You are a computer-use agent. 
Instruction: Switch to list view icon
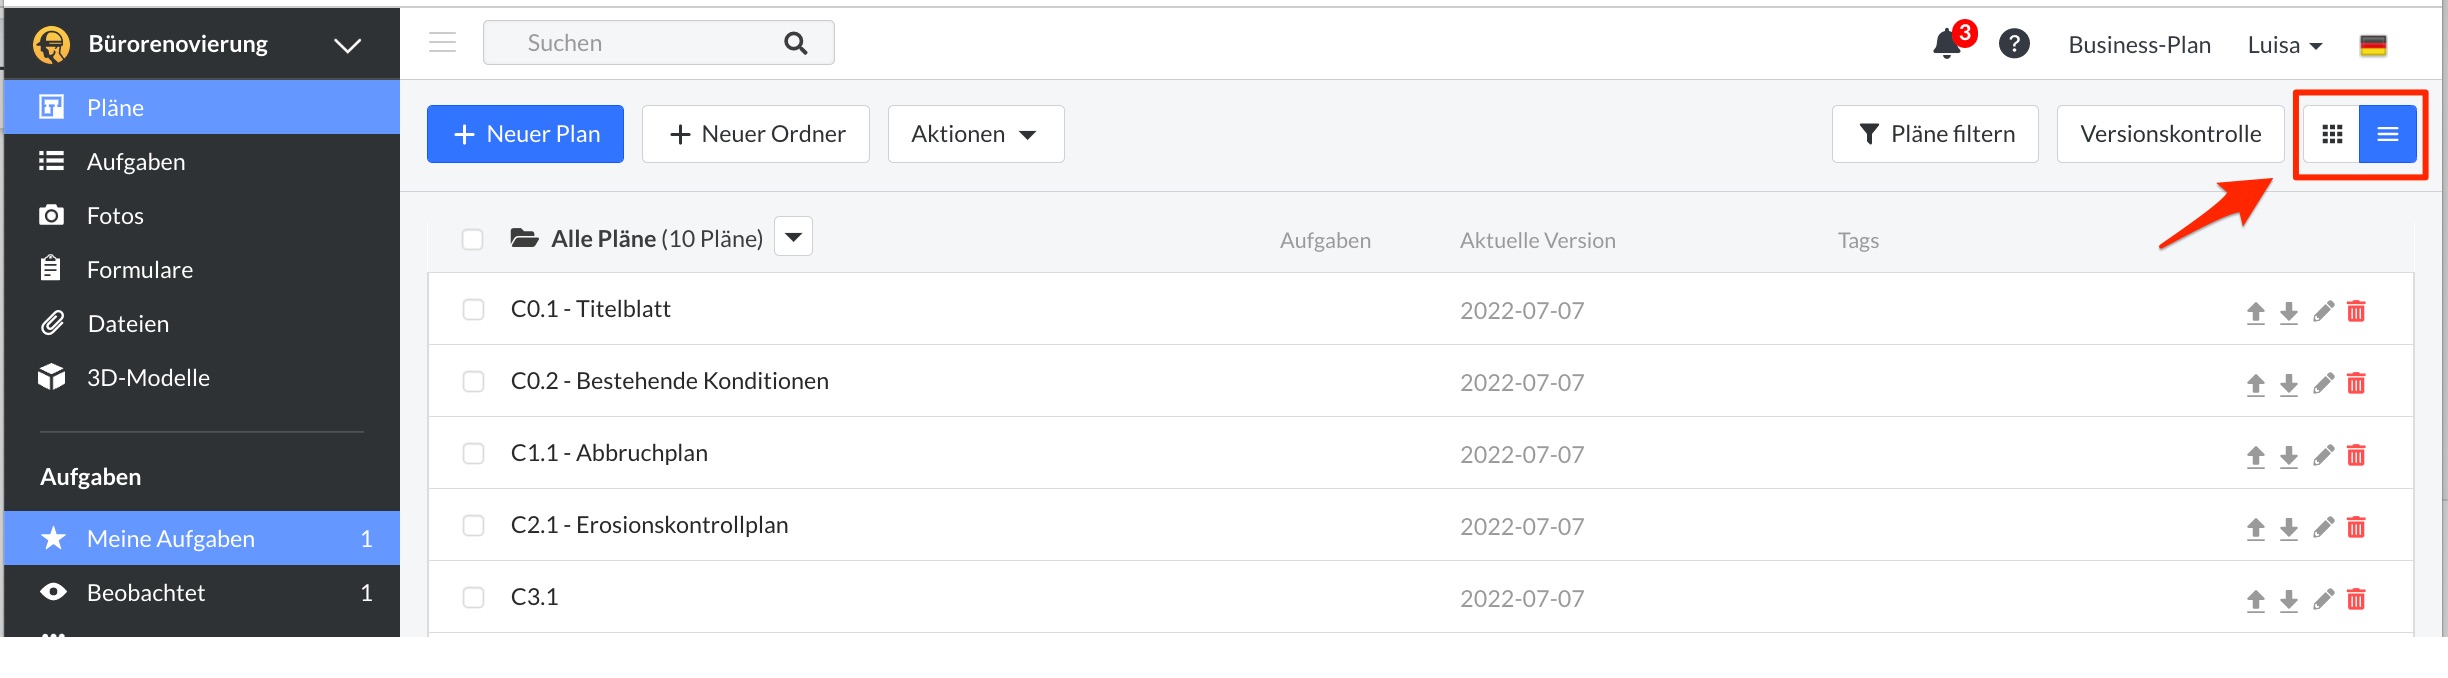coord(2388,134)
